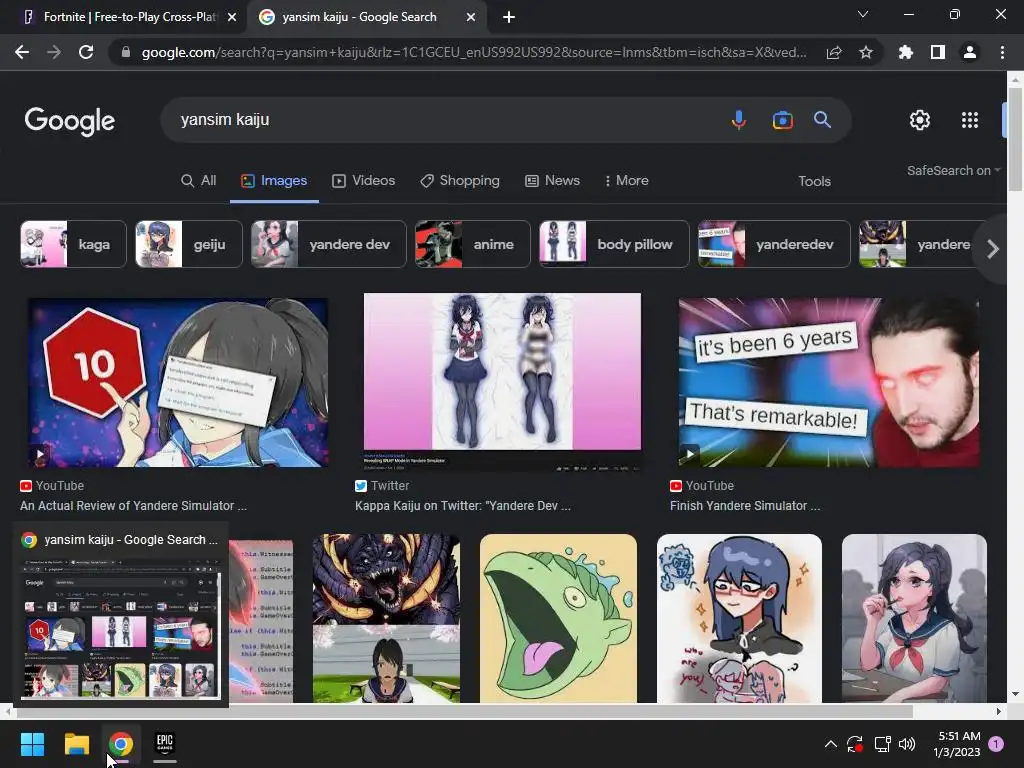Open the Windows Start menu

(x=32, y=744)
